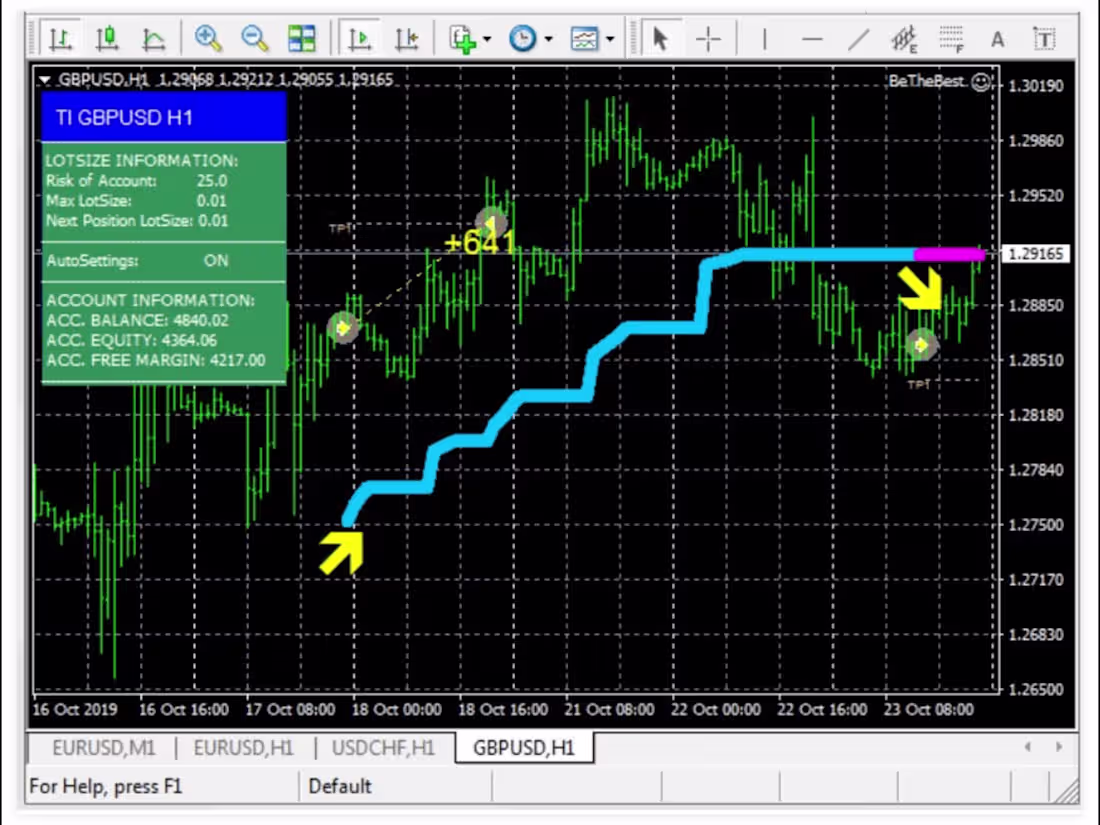Toggle chart auto scroll
The width and height of the screenshot is (1100, 825).
[359, 38]
